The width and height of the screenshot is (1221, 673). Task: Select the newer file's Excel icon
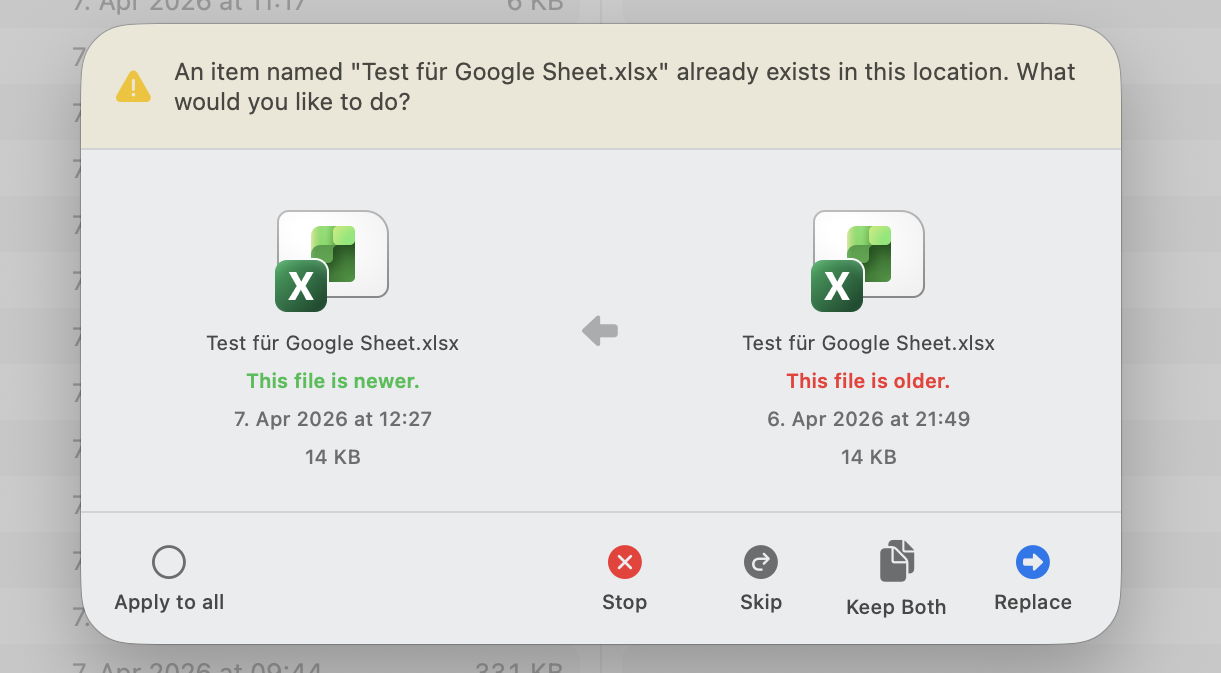(x=331, y=261)
